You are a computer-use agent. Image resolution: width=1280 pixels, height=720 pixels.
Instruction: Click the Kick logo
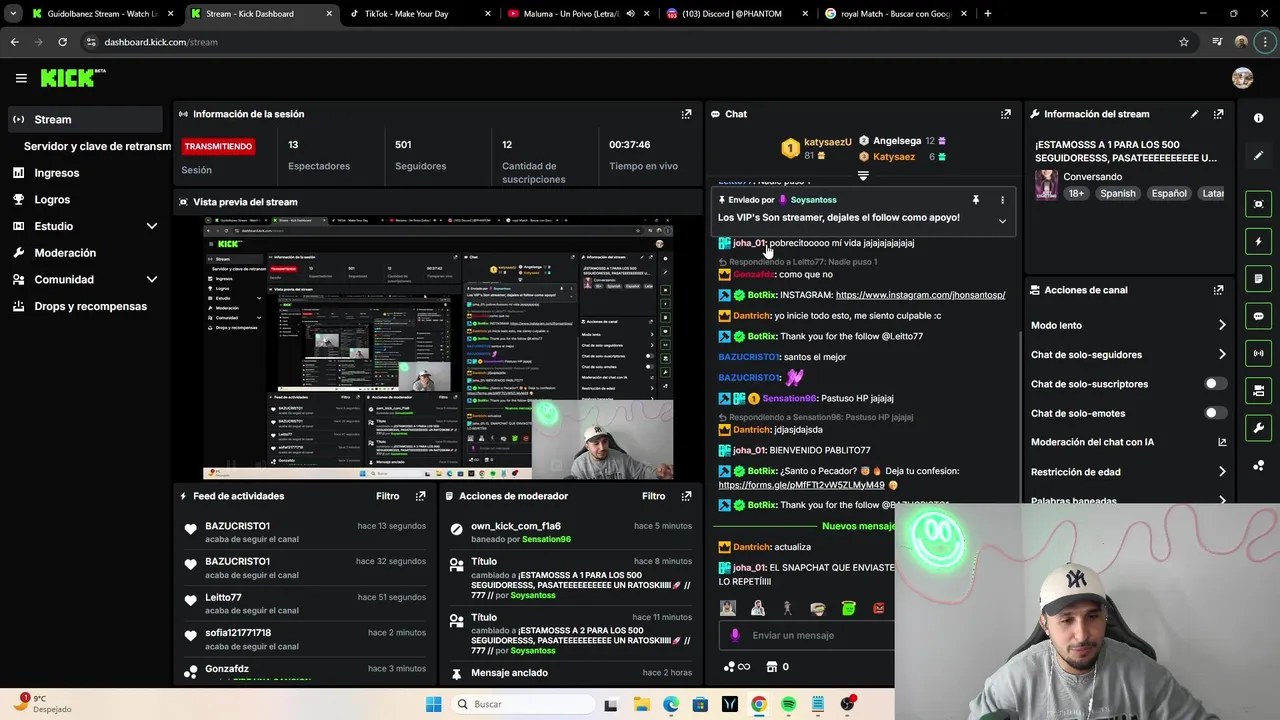72,78
